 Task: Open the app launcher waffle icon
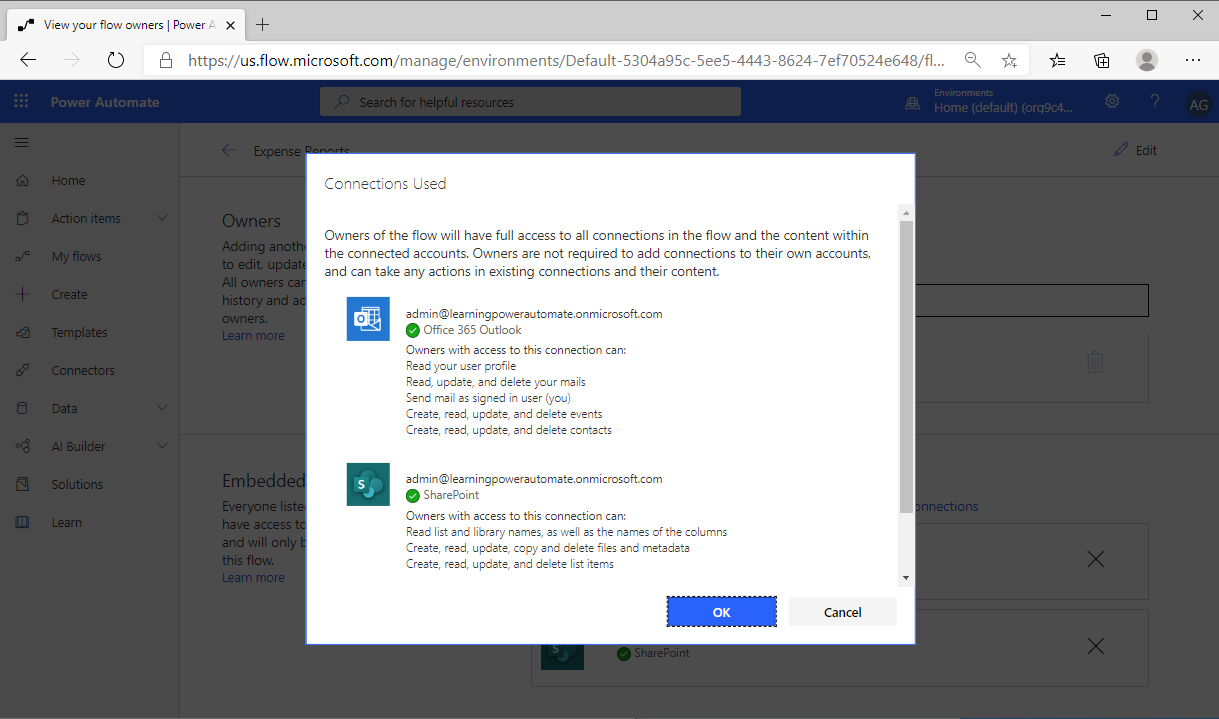(22, 101)
